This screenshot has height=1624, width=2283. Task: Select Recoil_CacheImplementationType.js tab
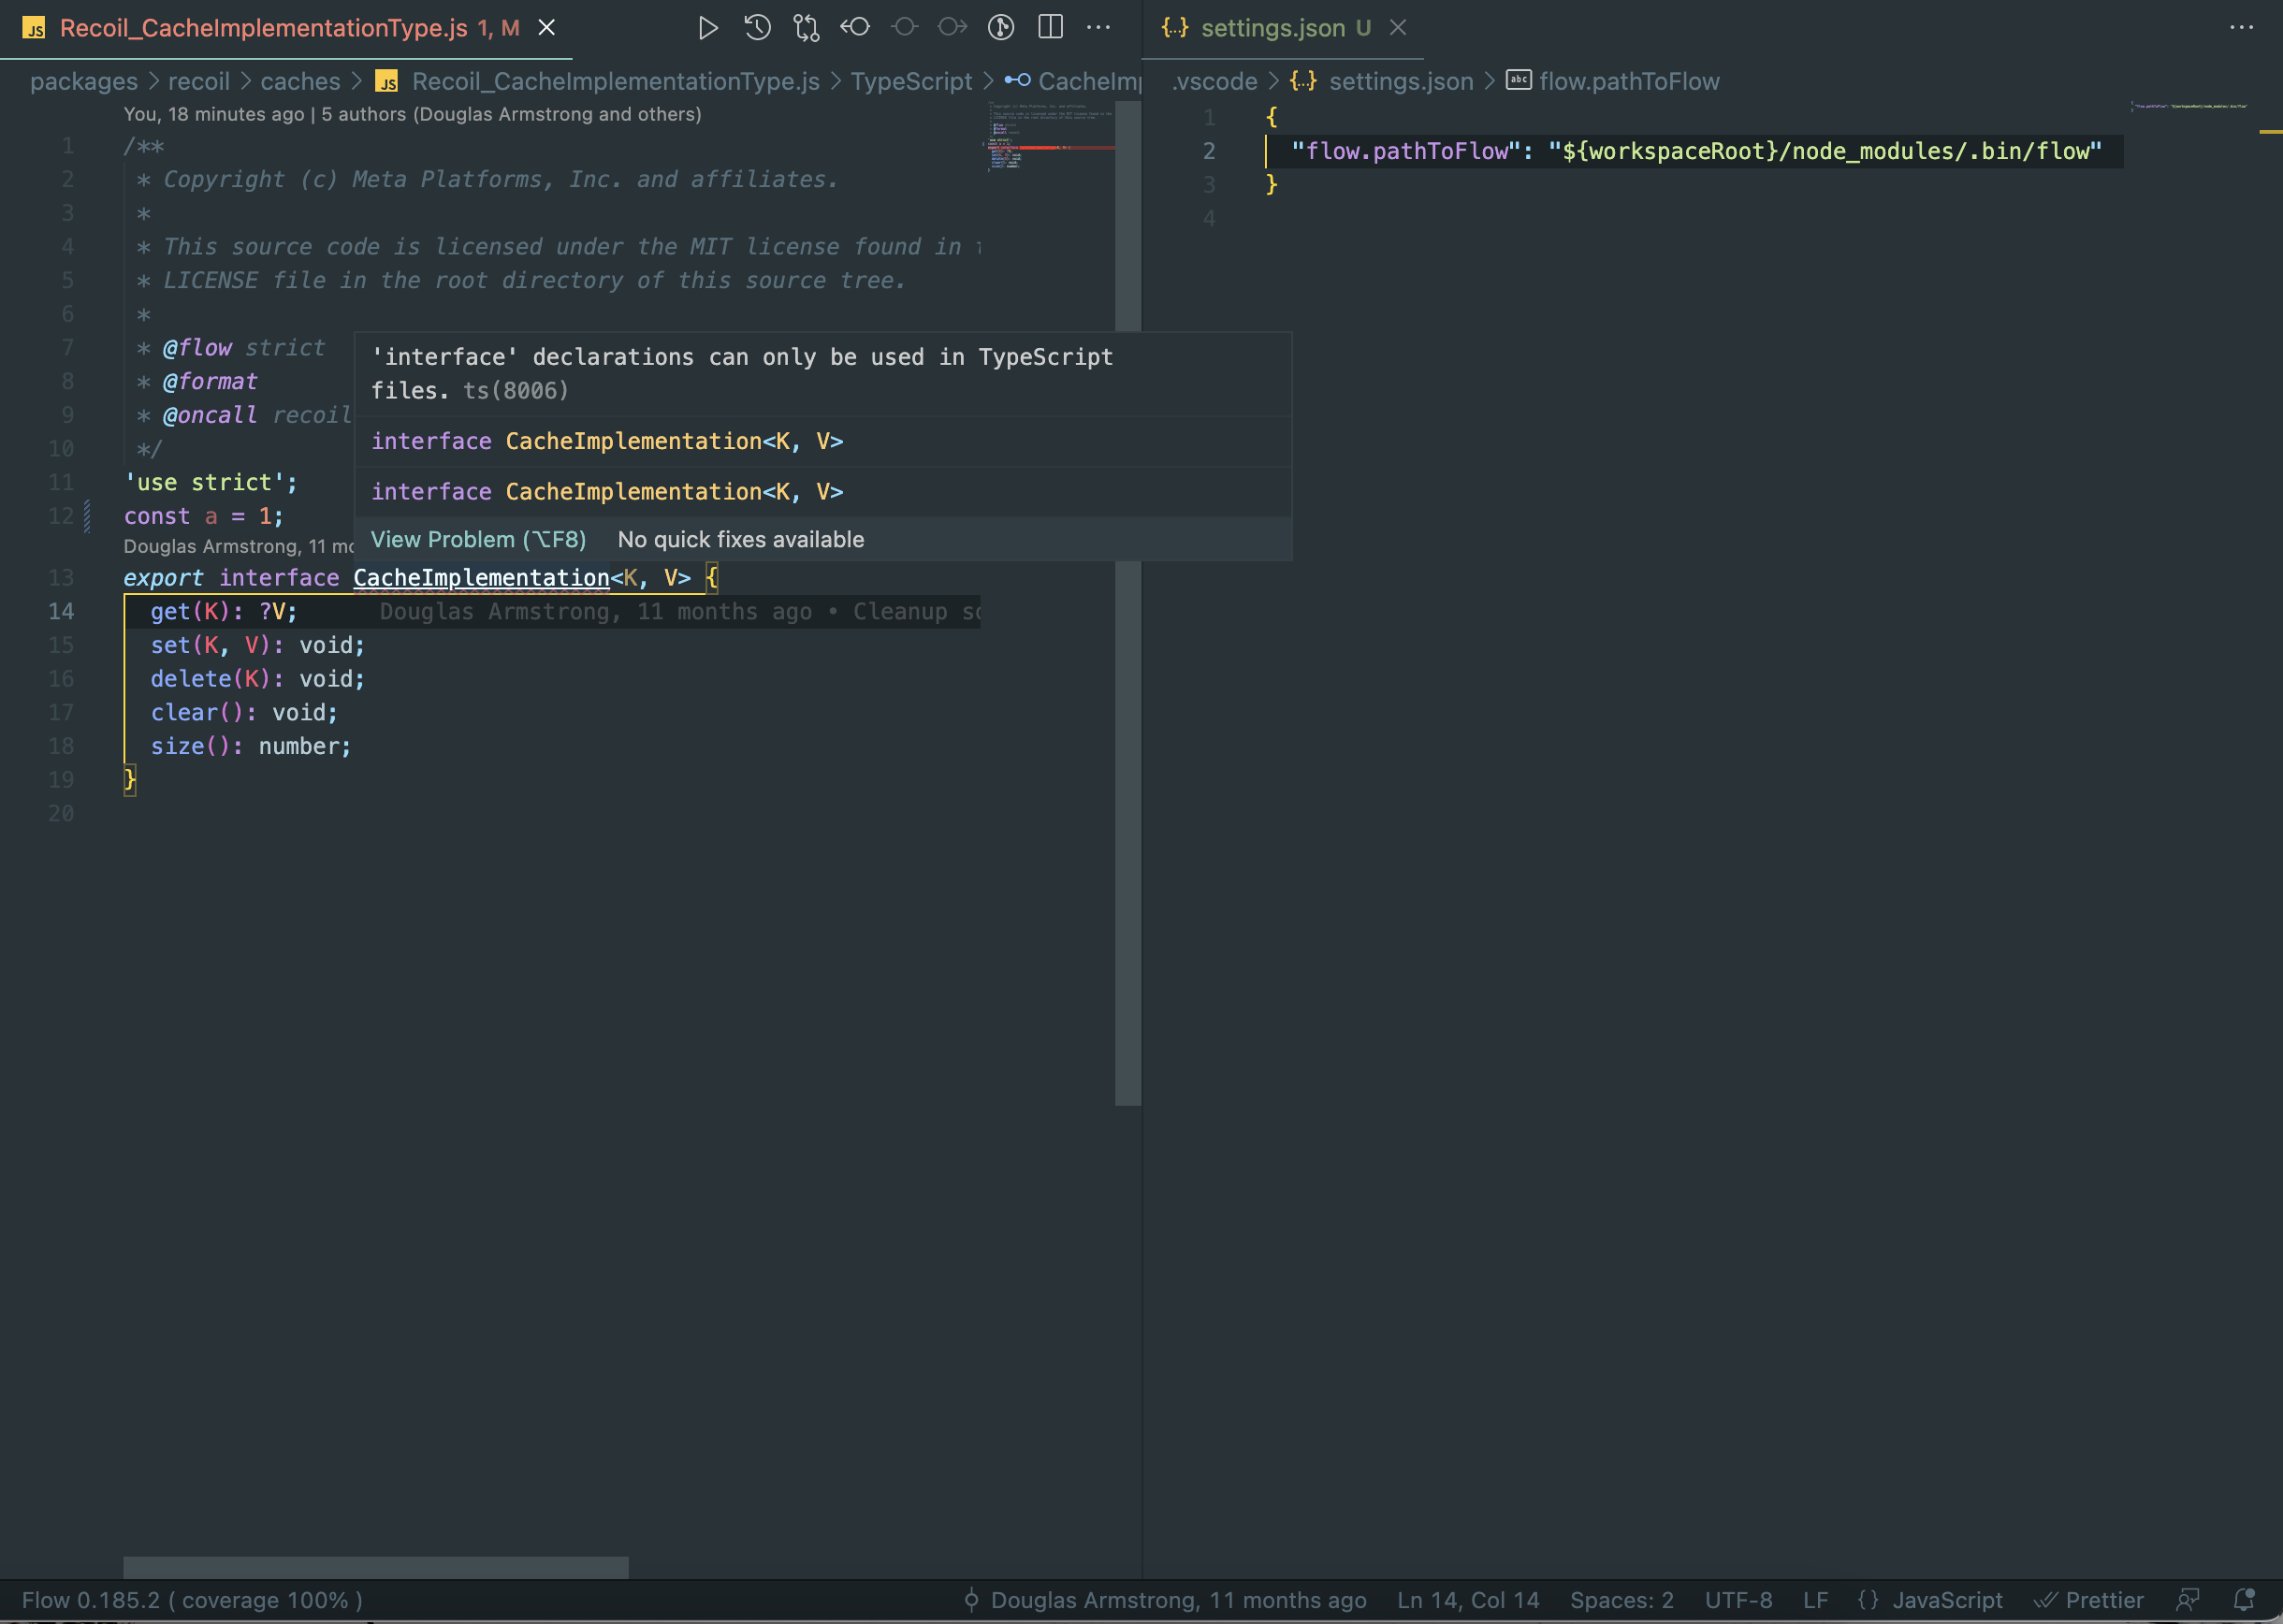point(263,28)
